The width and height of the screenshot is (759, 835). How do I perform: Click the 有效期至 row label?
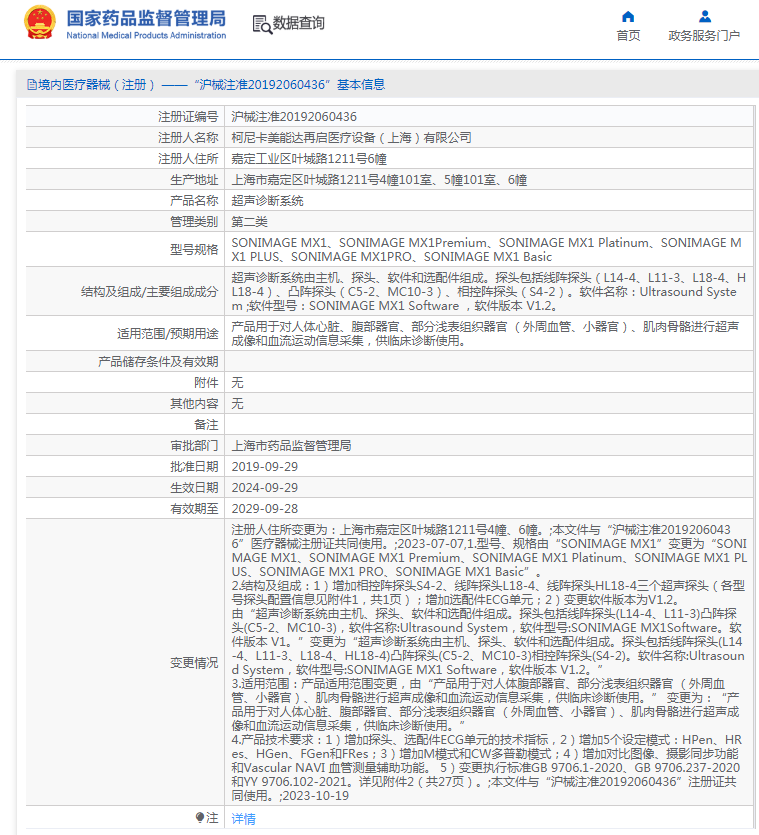pos(194,509)
